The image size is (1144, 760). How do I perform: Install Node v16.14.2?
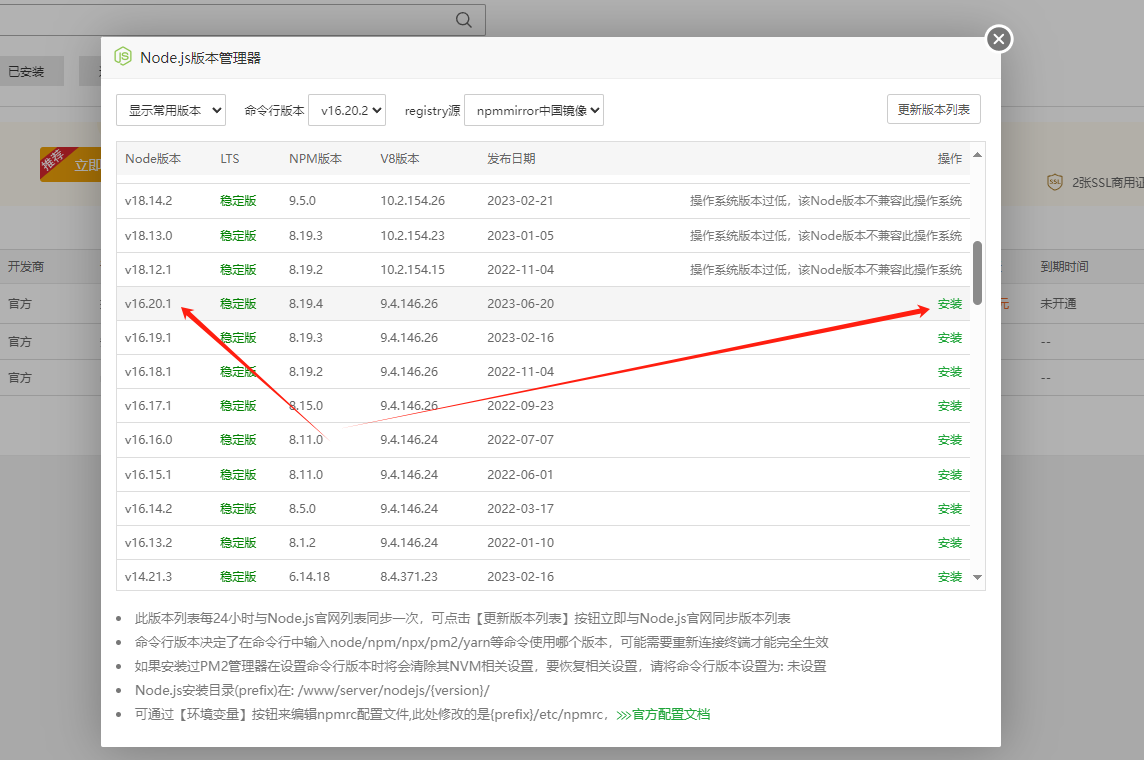coord(949,509)
